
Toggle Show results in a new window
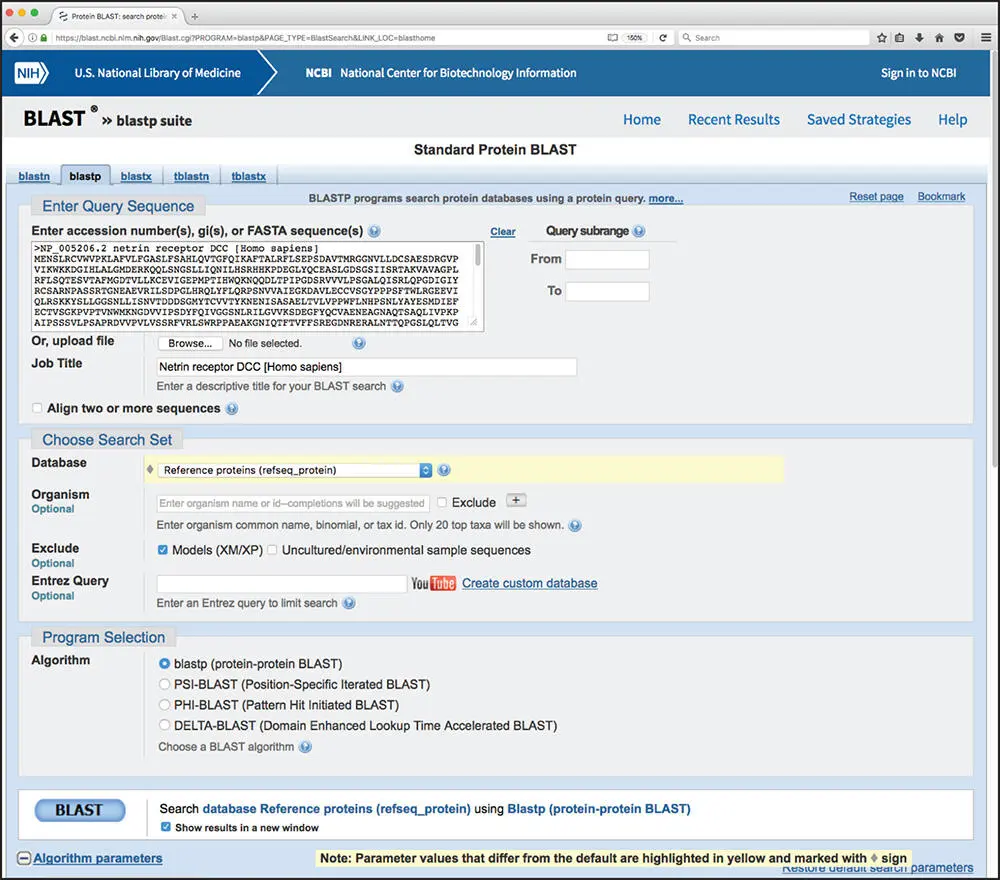tap(166, 827)
